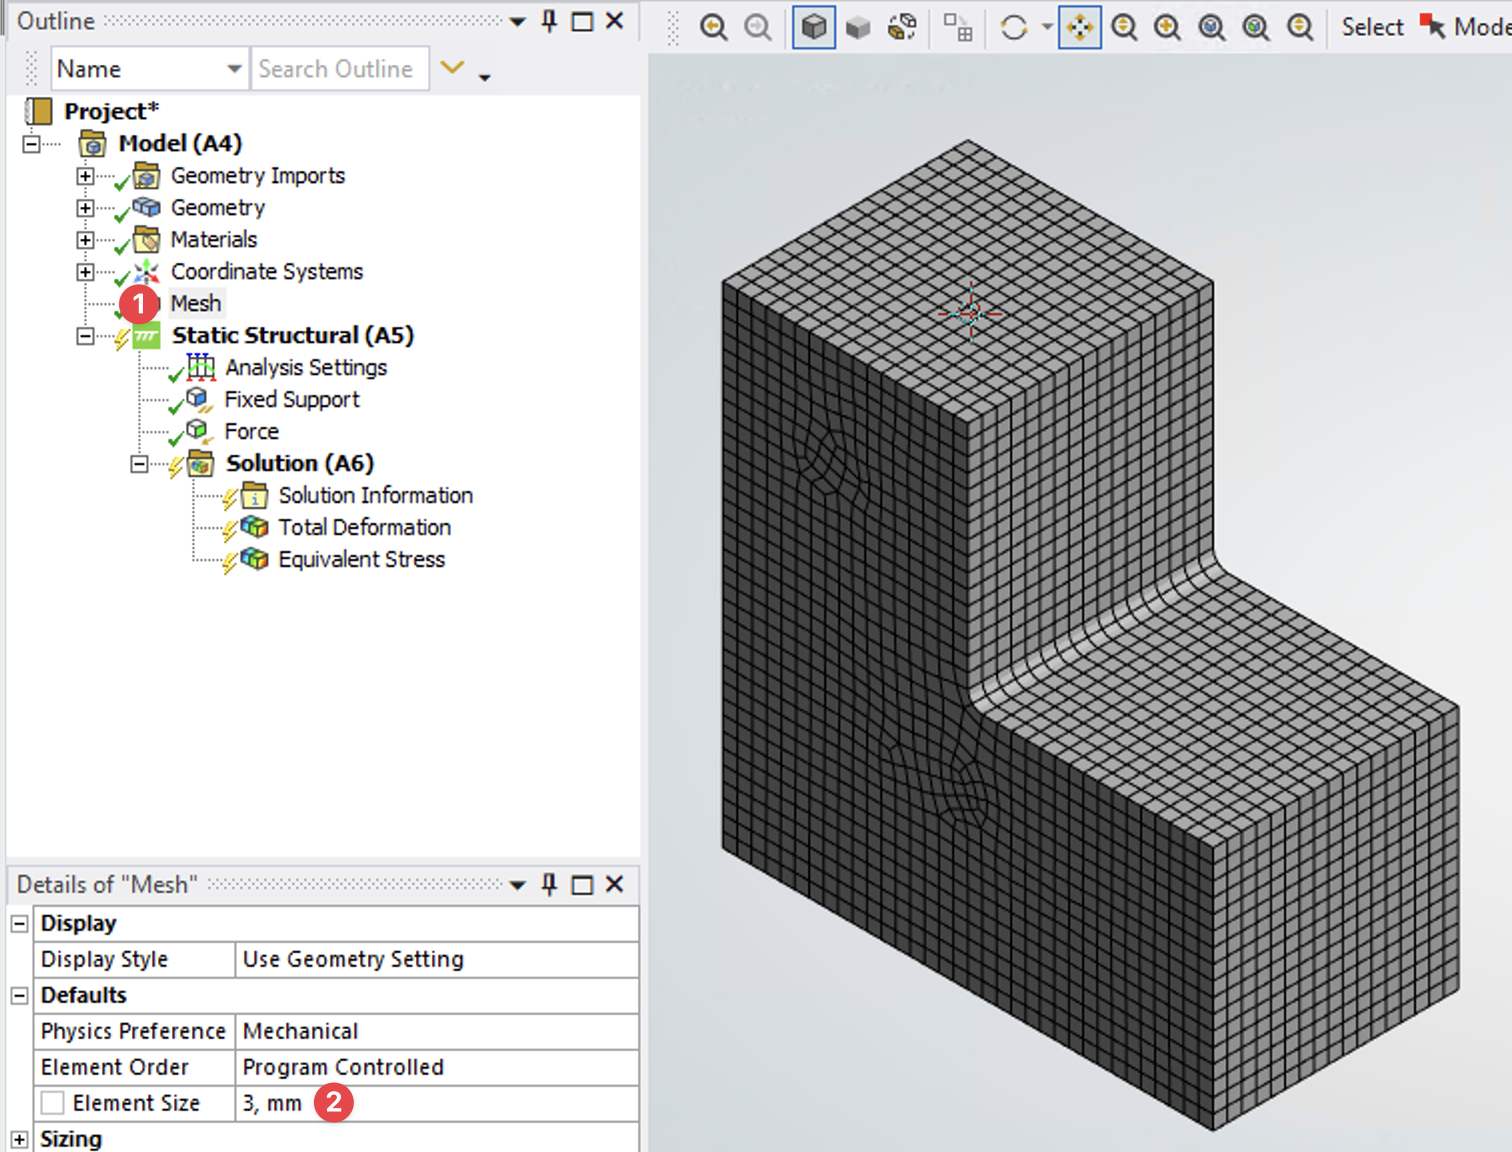Viewport: 1512px width, 1152px height.
Task: Collapse the Static Structural (A5) branch
Action: (x=85, y=336)
